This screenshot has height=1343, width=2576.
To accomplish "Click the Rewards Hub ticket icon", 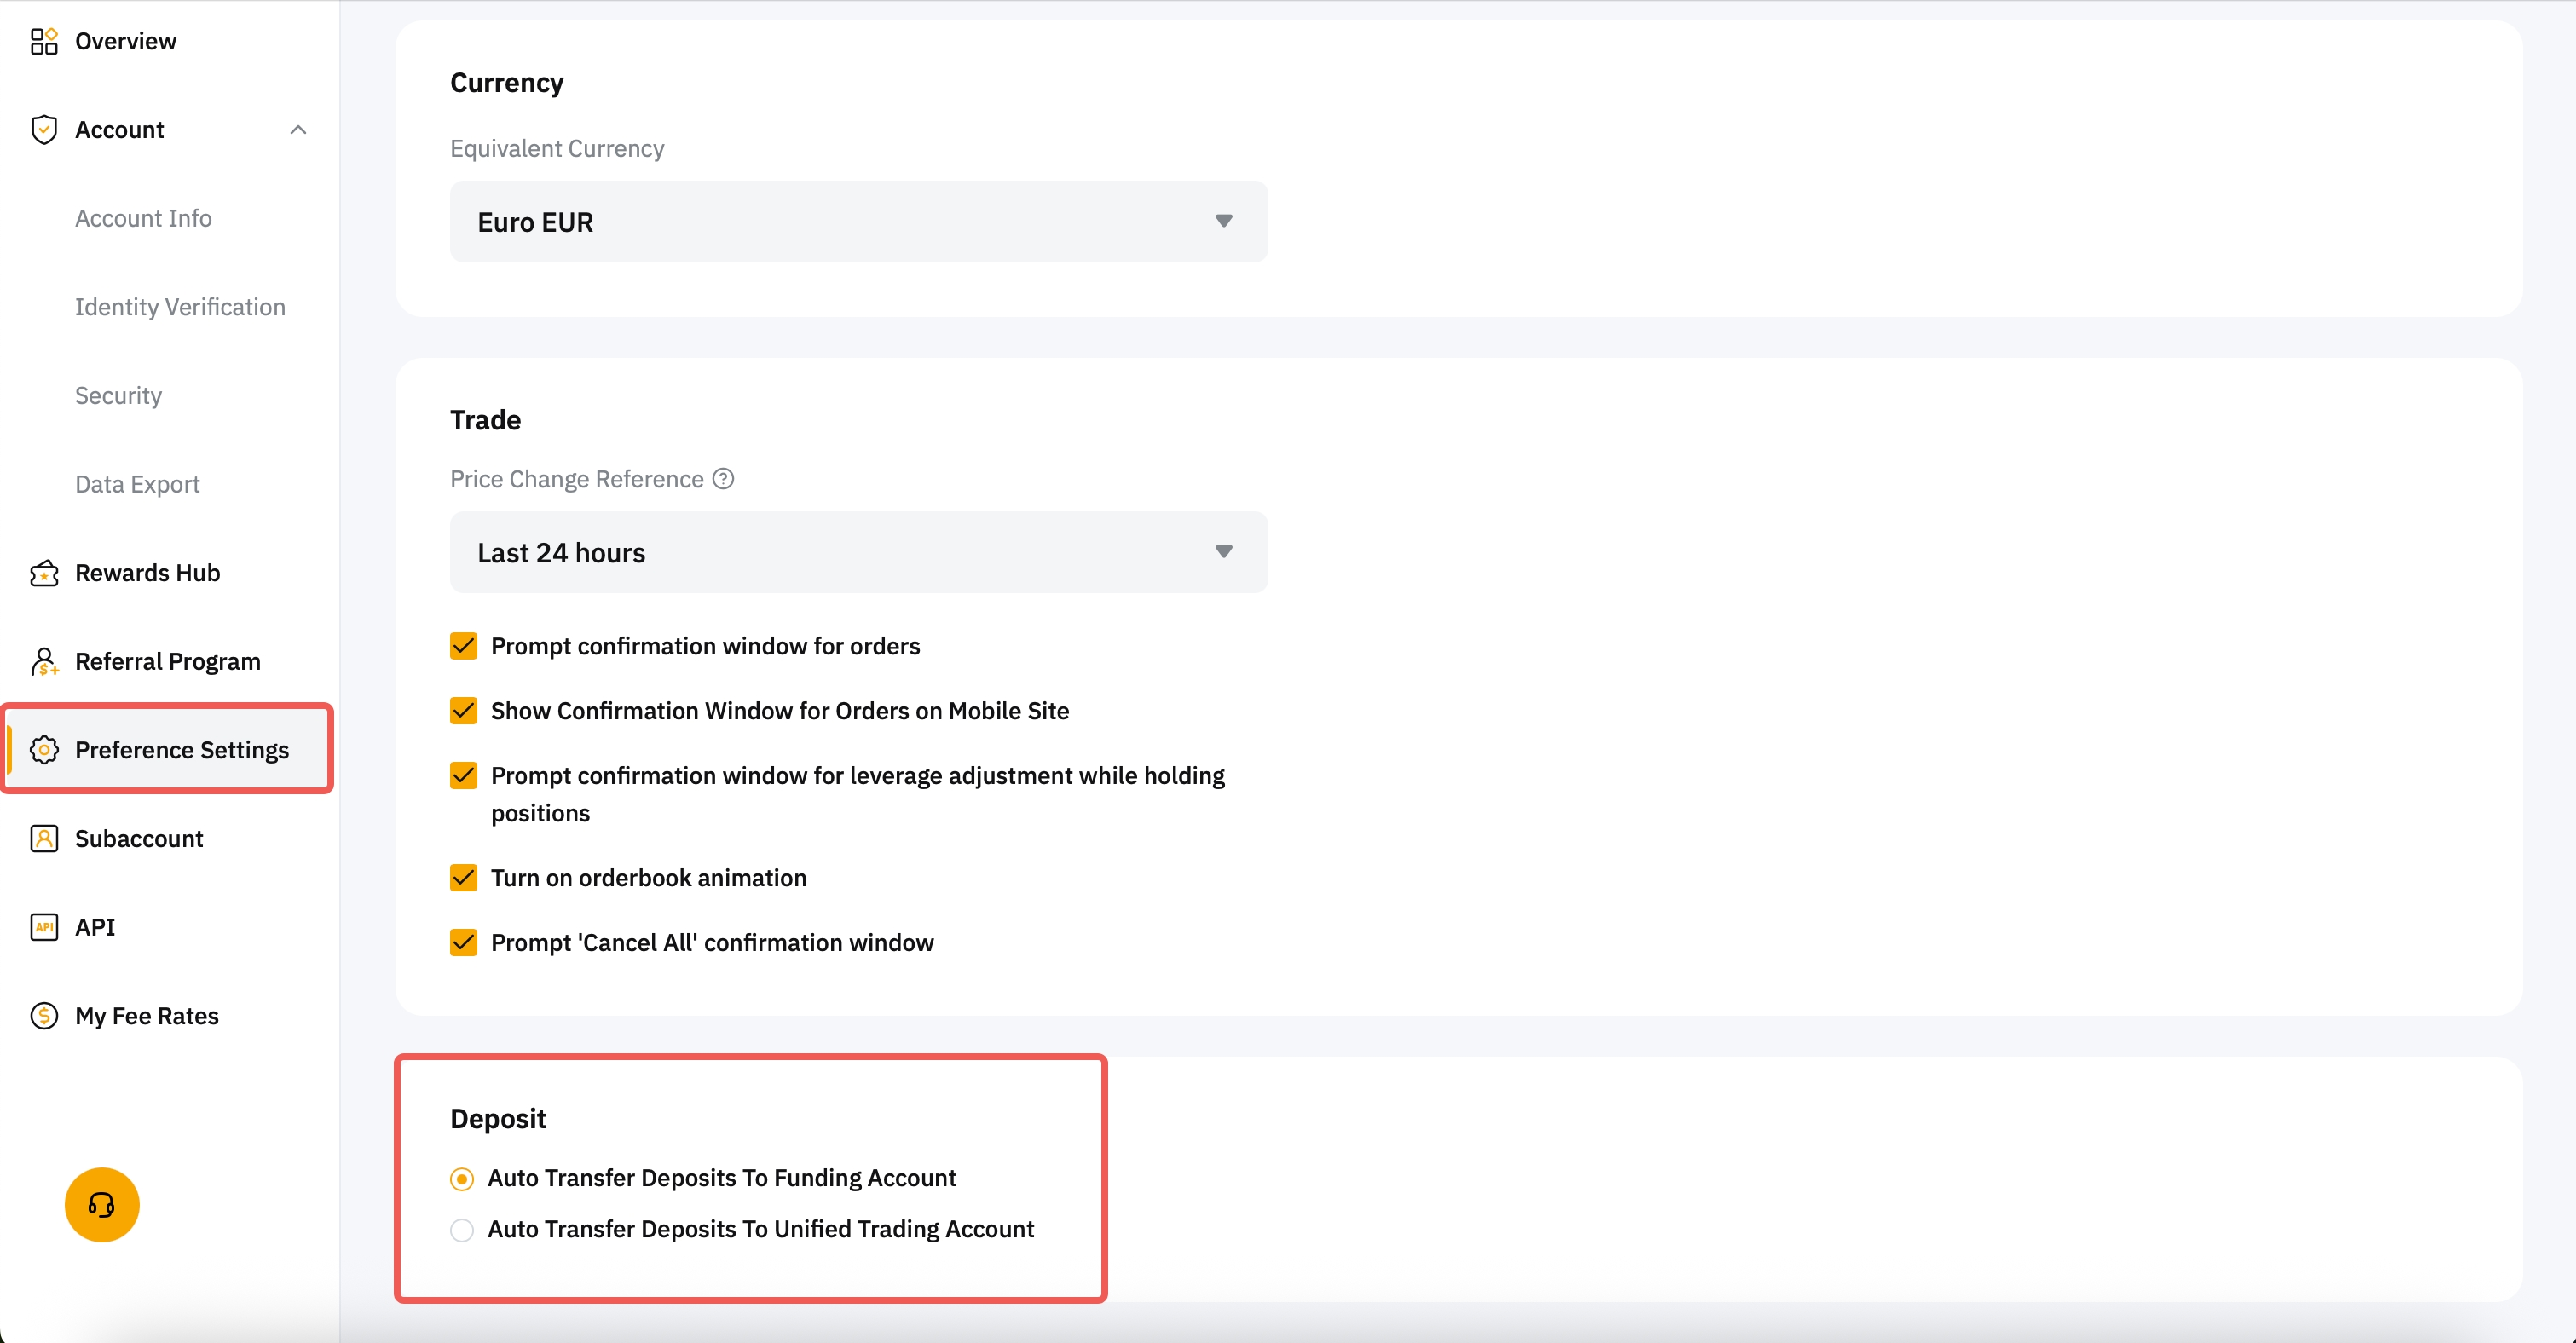I will point(44,573).
